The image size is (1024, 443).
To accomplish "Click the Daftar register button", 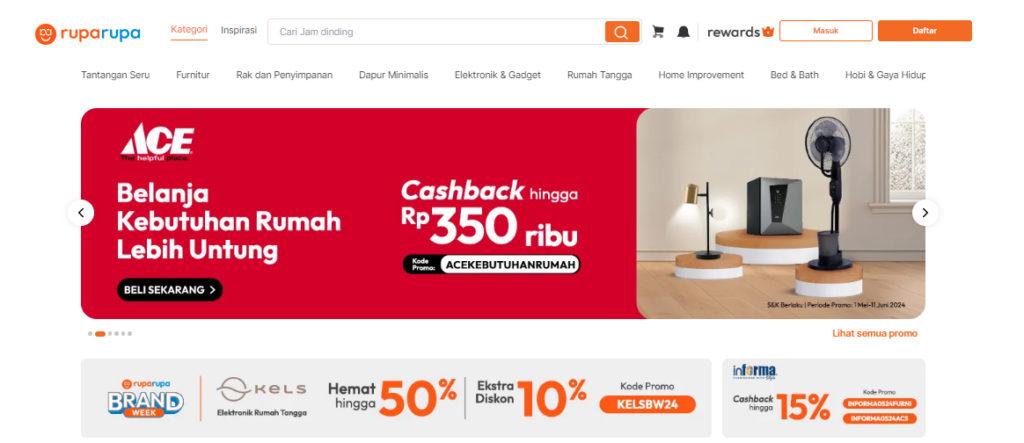I will tap(925, 31).
